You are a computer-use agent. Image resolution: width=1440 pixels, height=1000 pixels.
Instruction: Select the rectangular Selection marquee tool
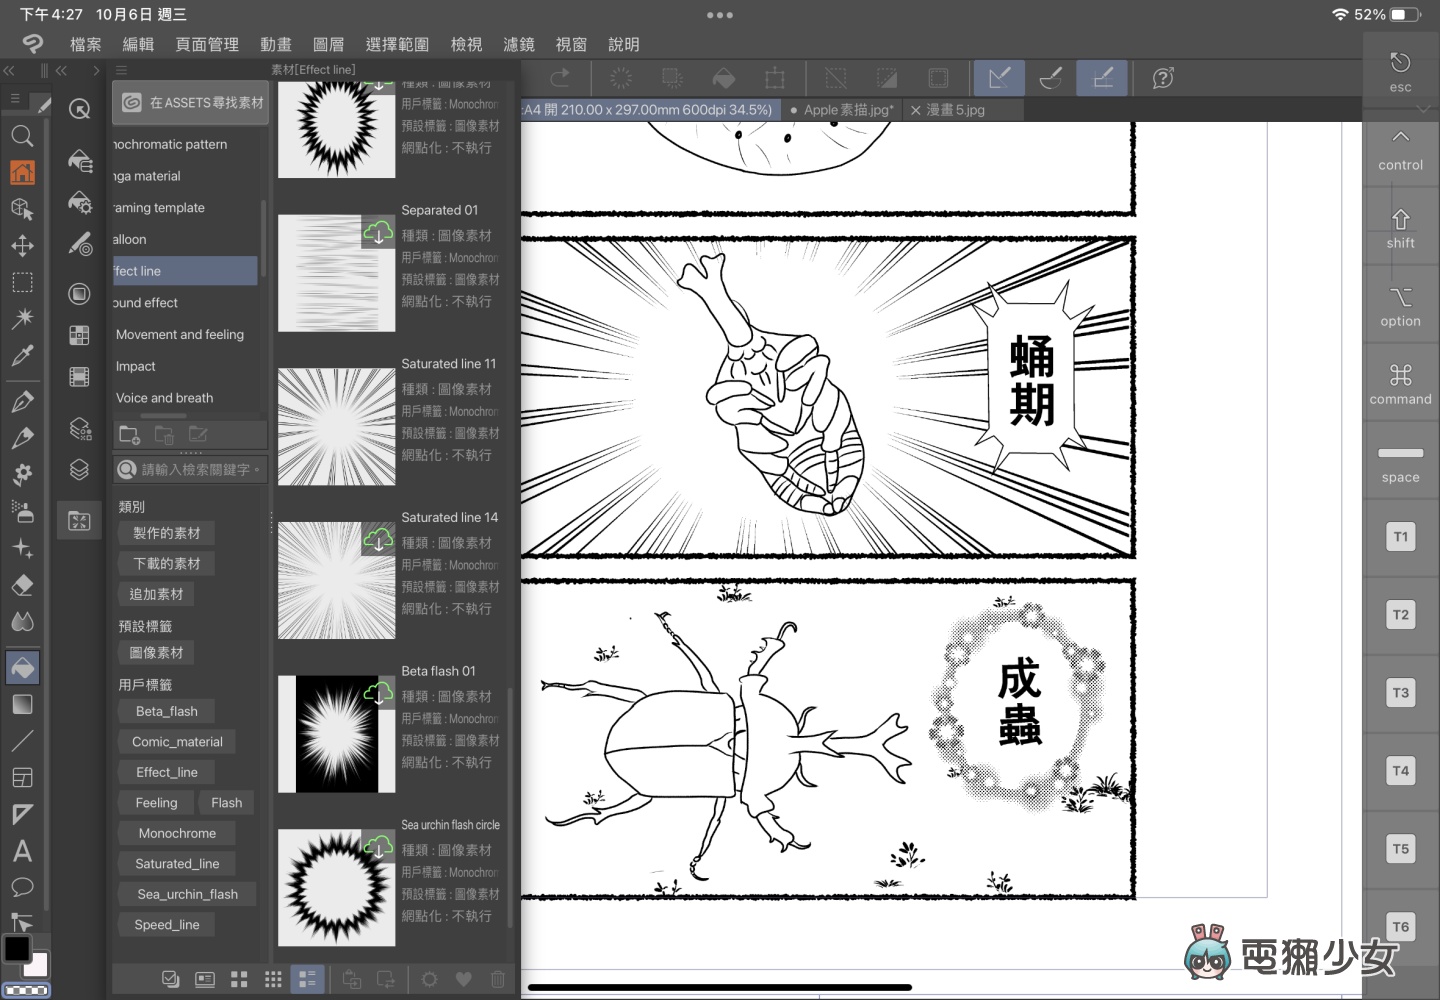pyautogui.click(x=22, y=282)
